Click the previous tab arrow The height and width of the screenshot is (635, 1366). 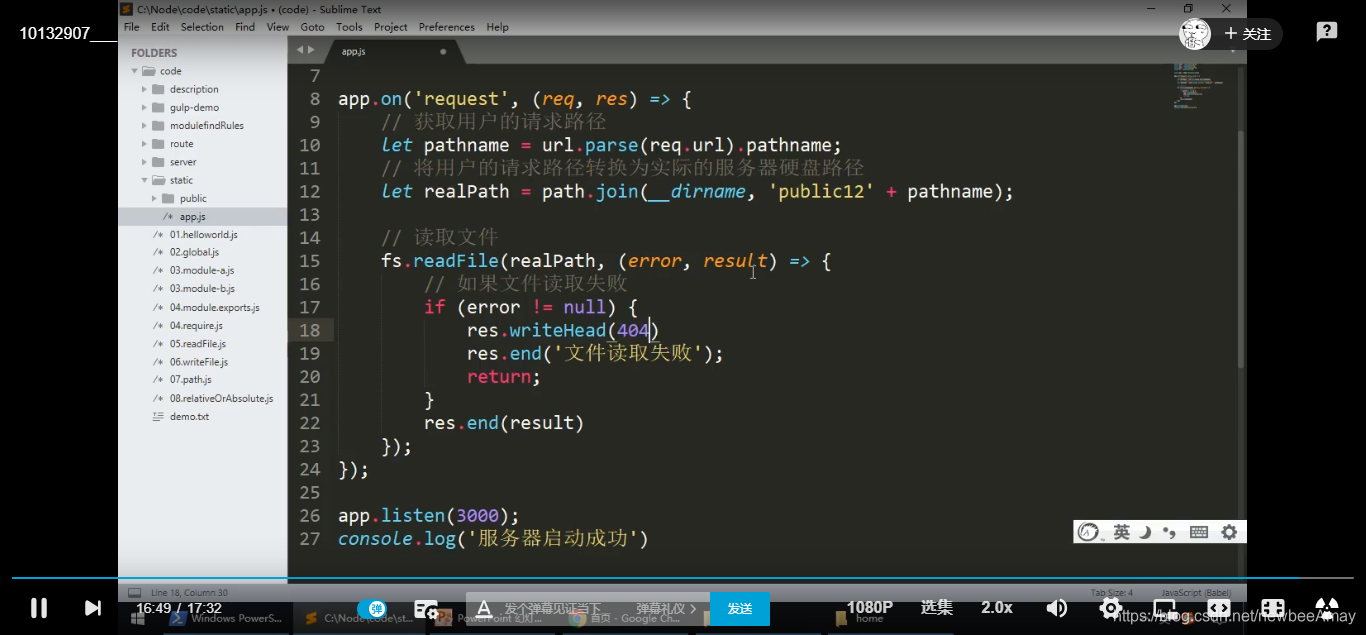(x=298, y=50)
